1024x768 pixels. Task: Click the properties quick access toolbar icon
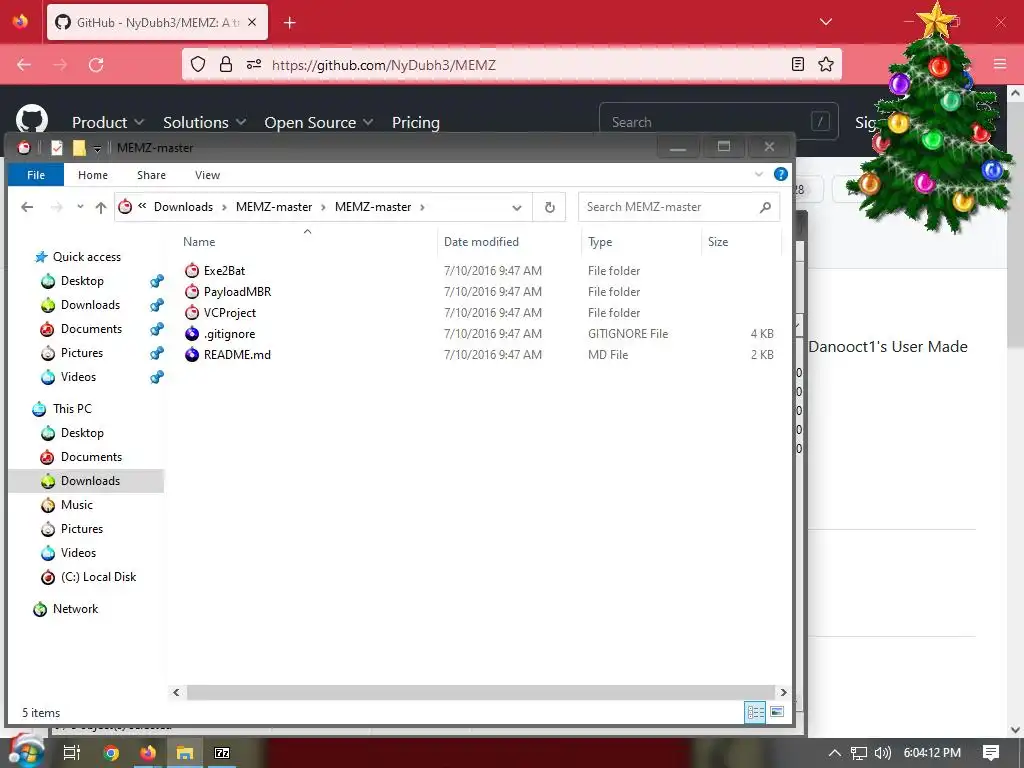pyautogui.click(x=57, y=148)
